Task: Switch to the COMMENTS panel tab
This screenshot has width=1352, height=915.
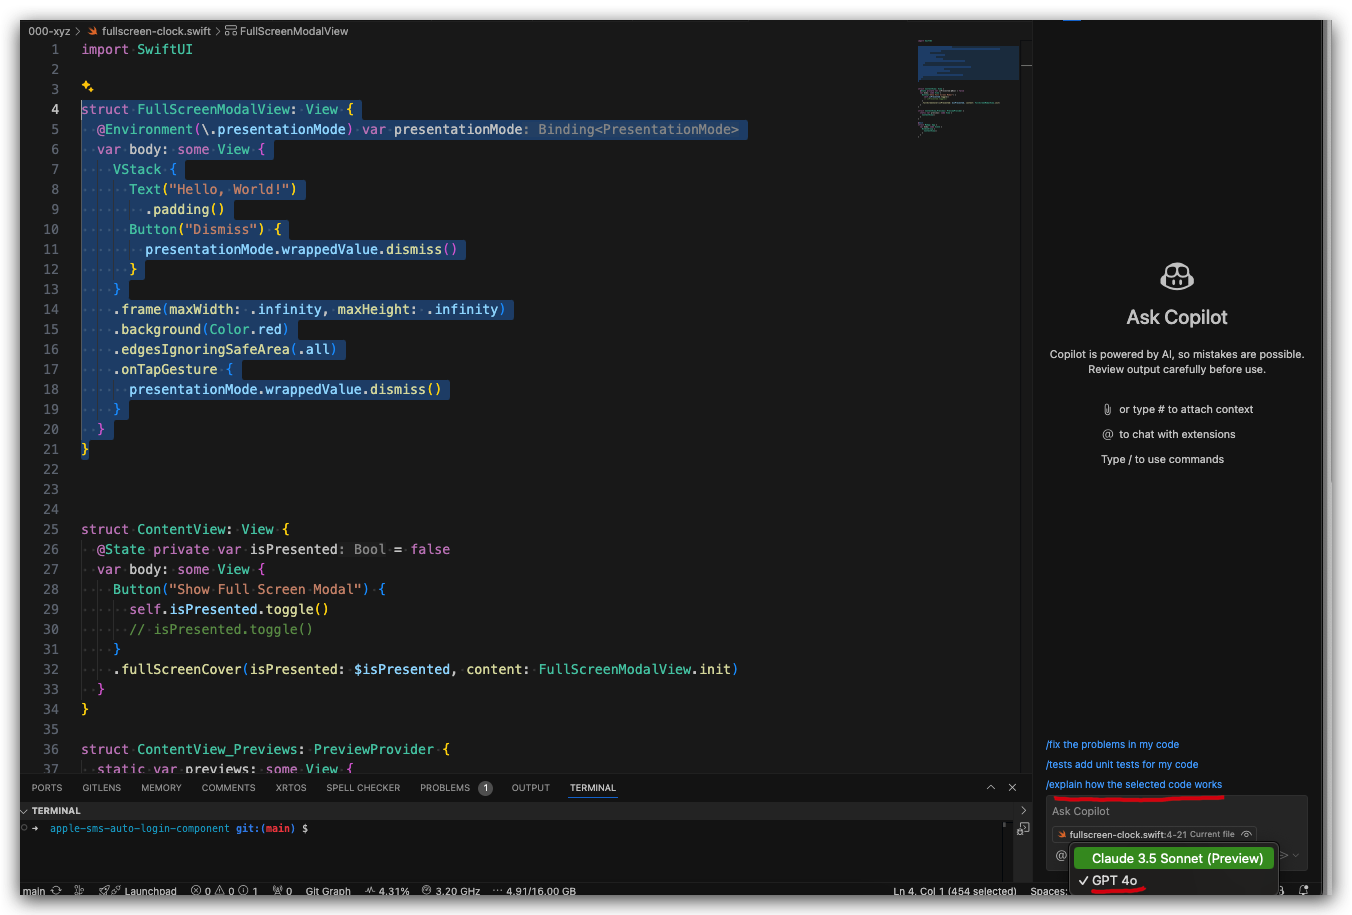Action: coord(228,788)
